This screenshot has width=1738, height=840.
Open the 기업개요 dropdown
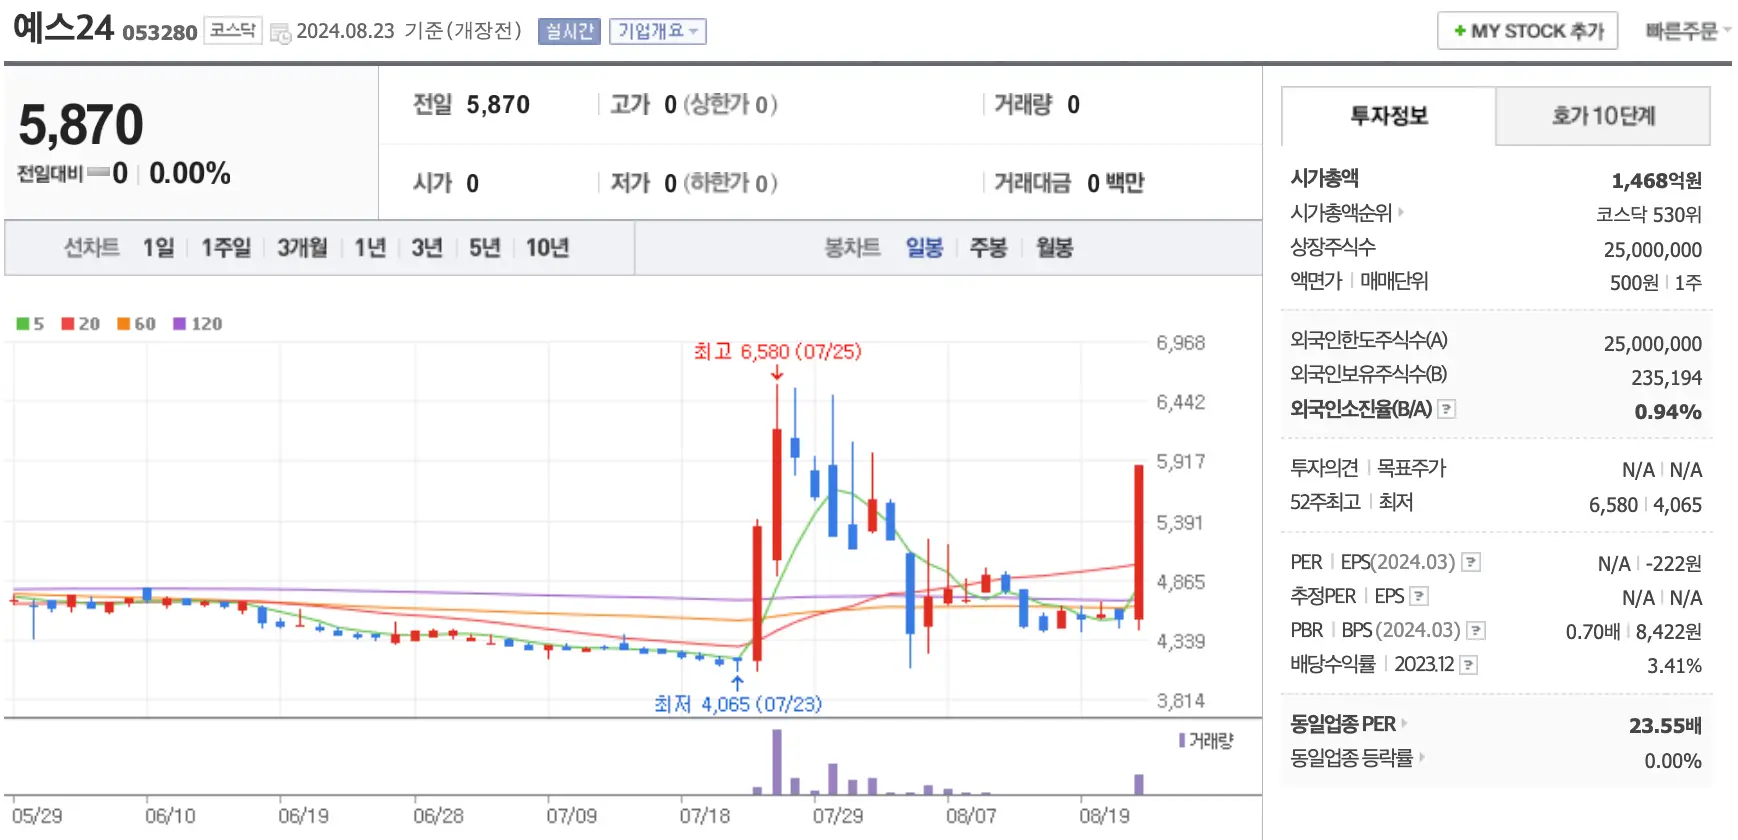click(x=658, y=32)
